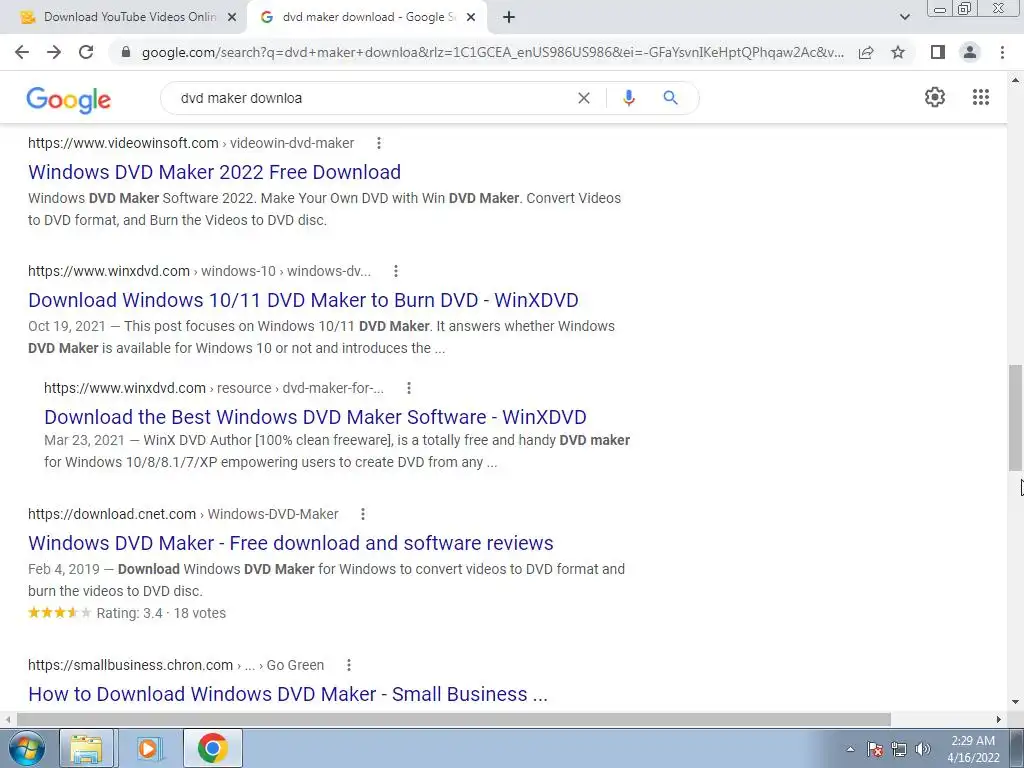Close the Download YouTube Videos tab
Image resolution: width=1024 pixels, height=768 pixels.
click(x=232, y=17)
